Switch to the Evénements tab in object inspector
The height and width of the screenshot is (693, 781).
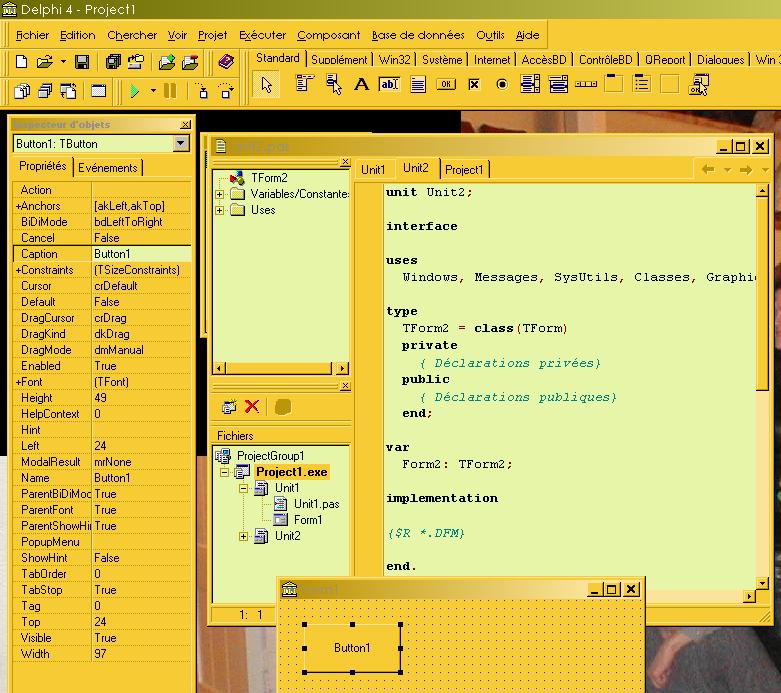coord(108,168)
